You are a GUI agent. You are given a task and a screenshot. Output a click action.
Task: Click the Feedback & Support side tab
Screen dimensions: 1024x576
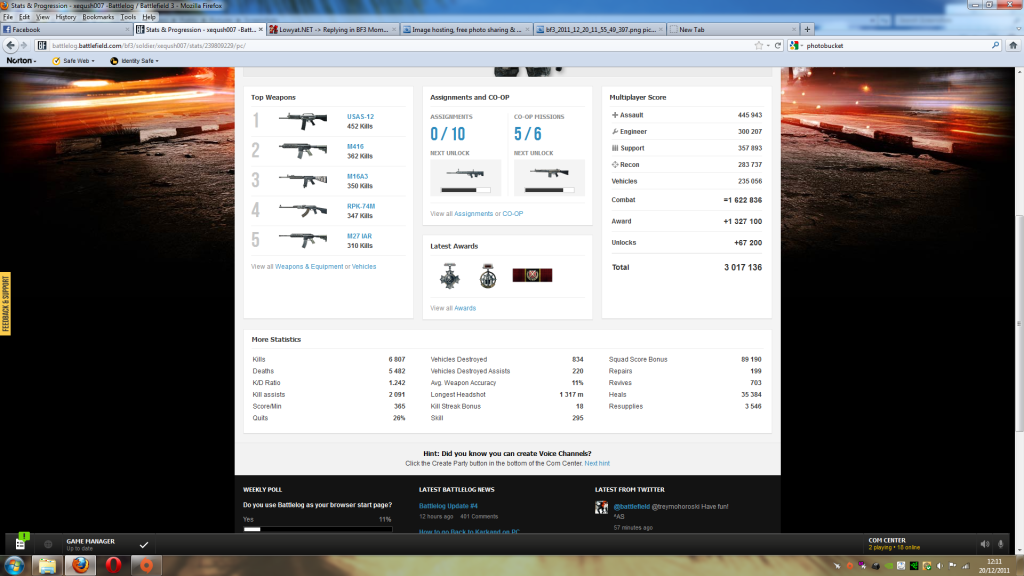click(x=5, y=303)
